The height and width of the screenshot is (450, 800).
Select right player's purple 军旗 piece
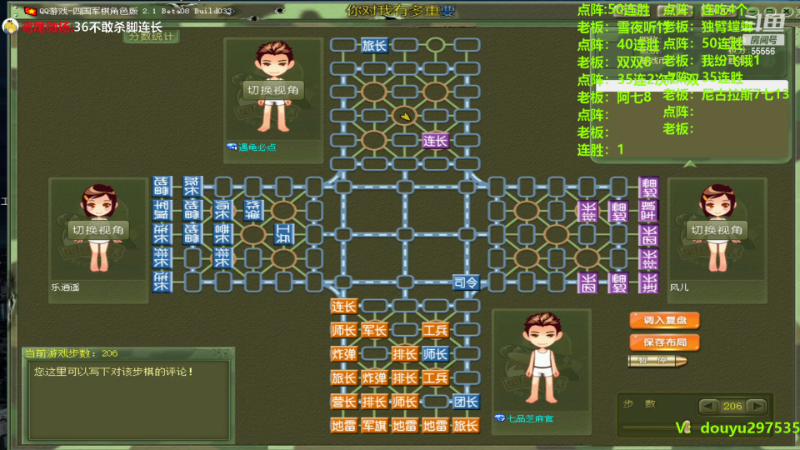[648, 210]
